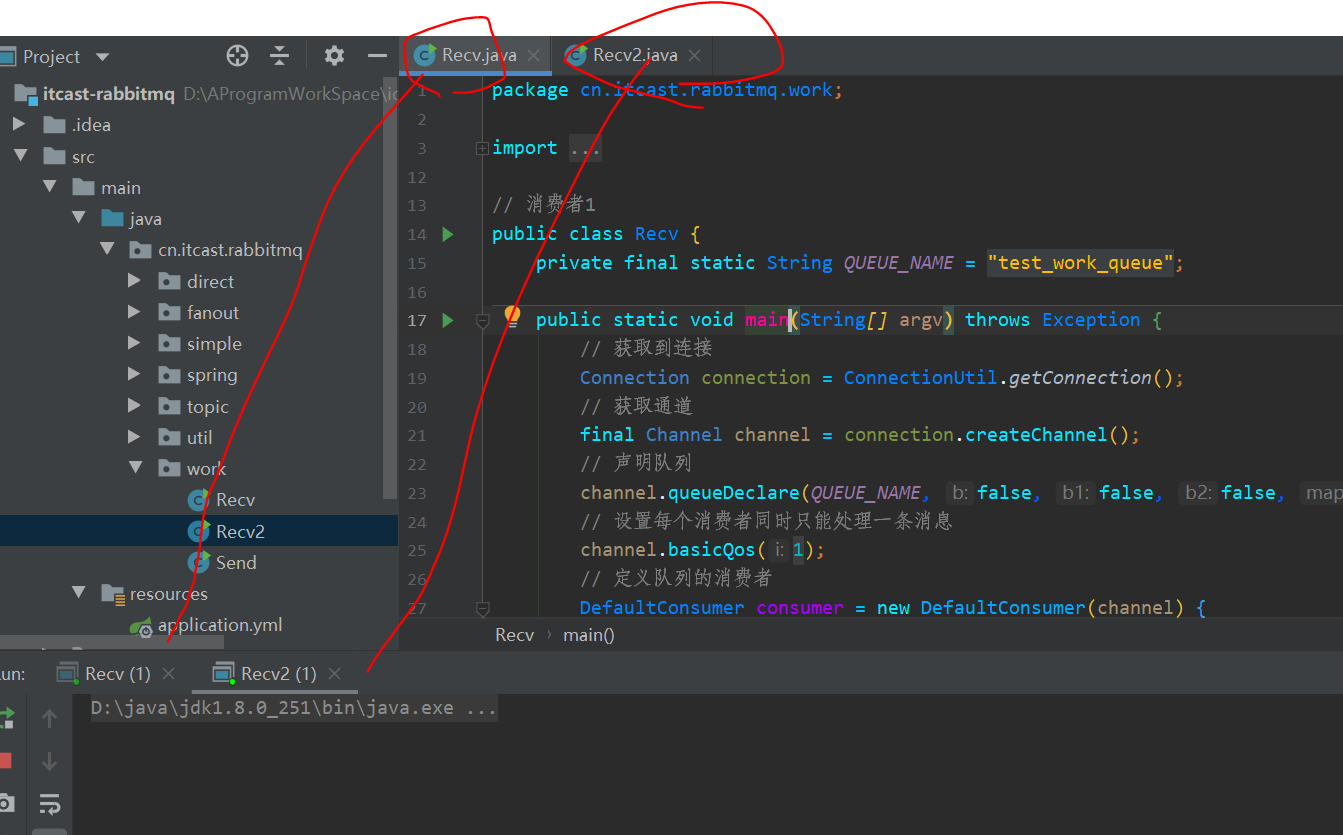This screenshot has width=1343, height=835.
Task: Select the Recv2 class in the tree
Action: [x=240, y=531]
